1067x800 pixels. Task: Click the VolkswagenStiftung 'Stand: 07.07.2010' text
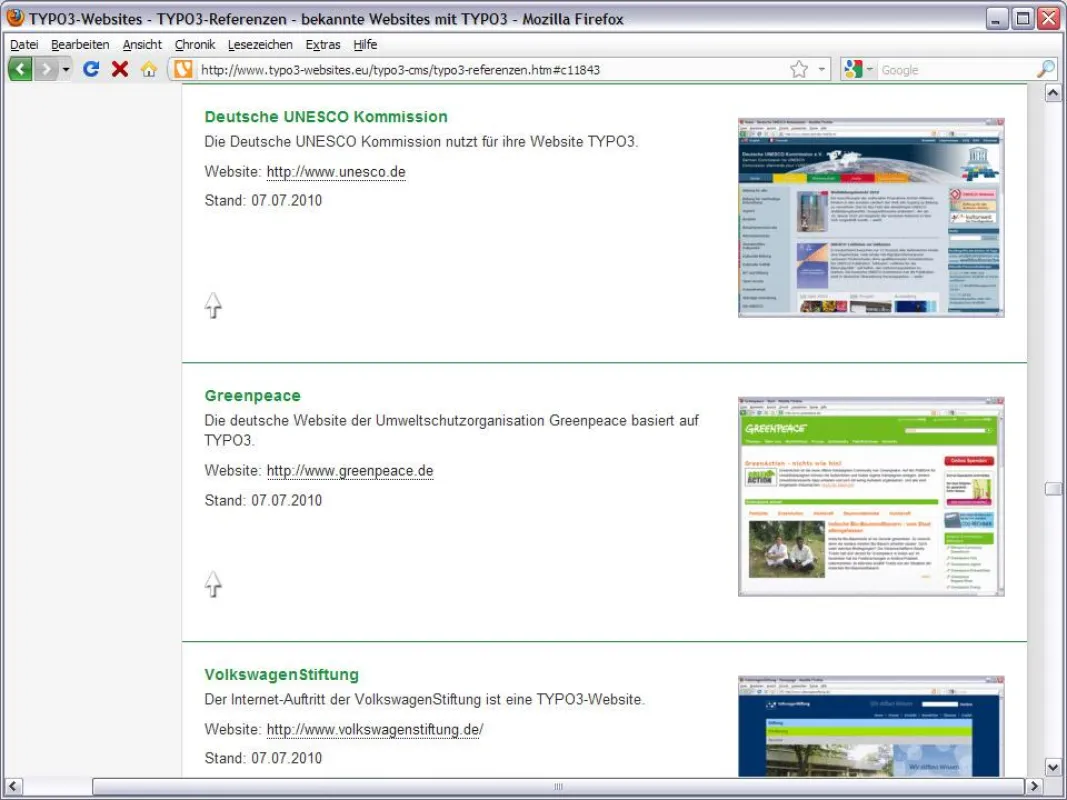(263, 758)
